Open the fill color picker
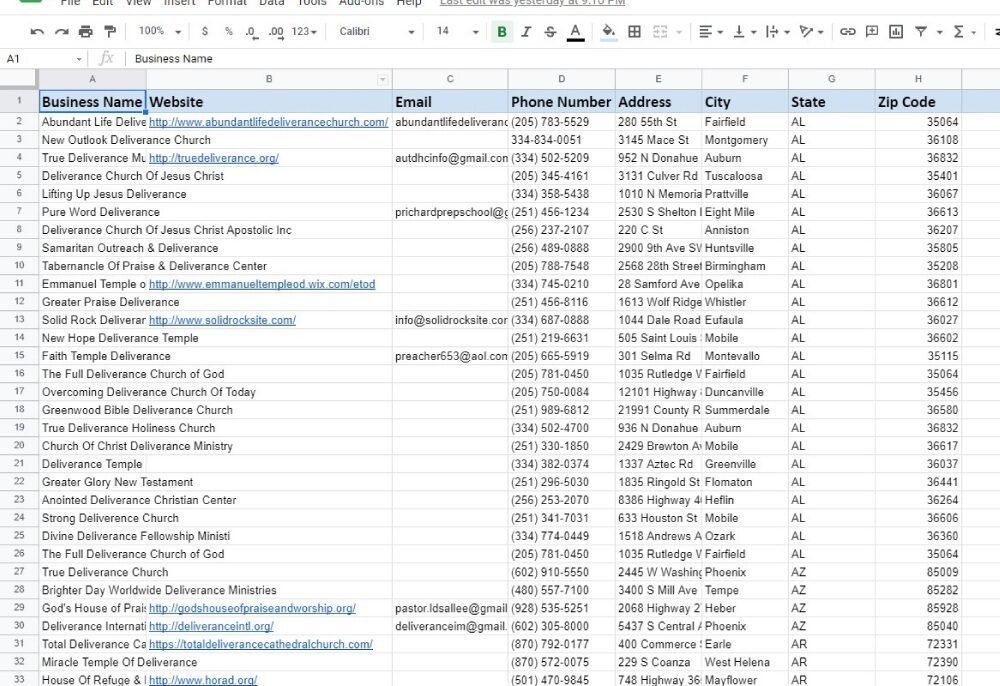The image size is (1000, 686). tap(608, 32)
